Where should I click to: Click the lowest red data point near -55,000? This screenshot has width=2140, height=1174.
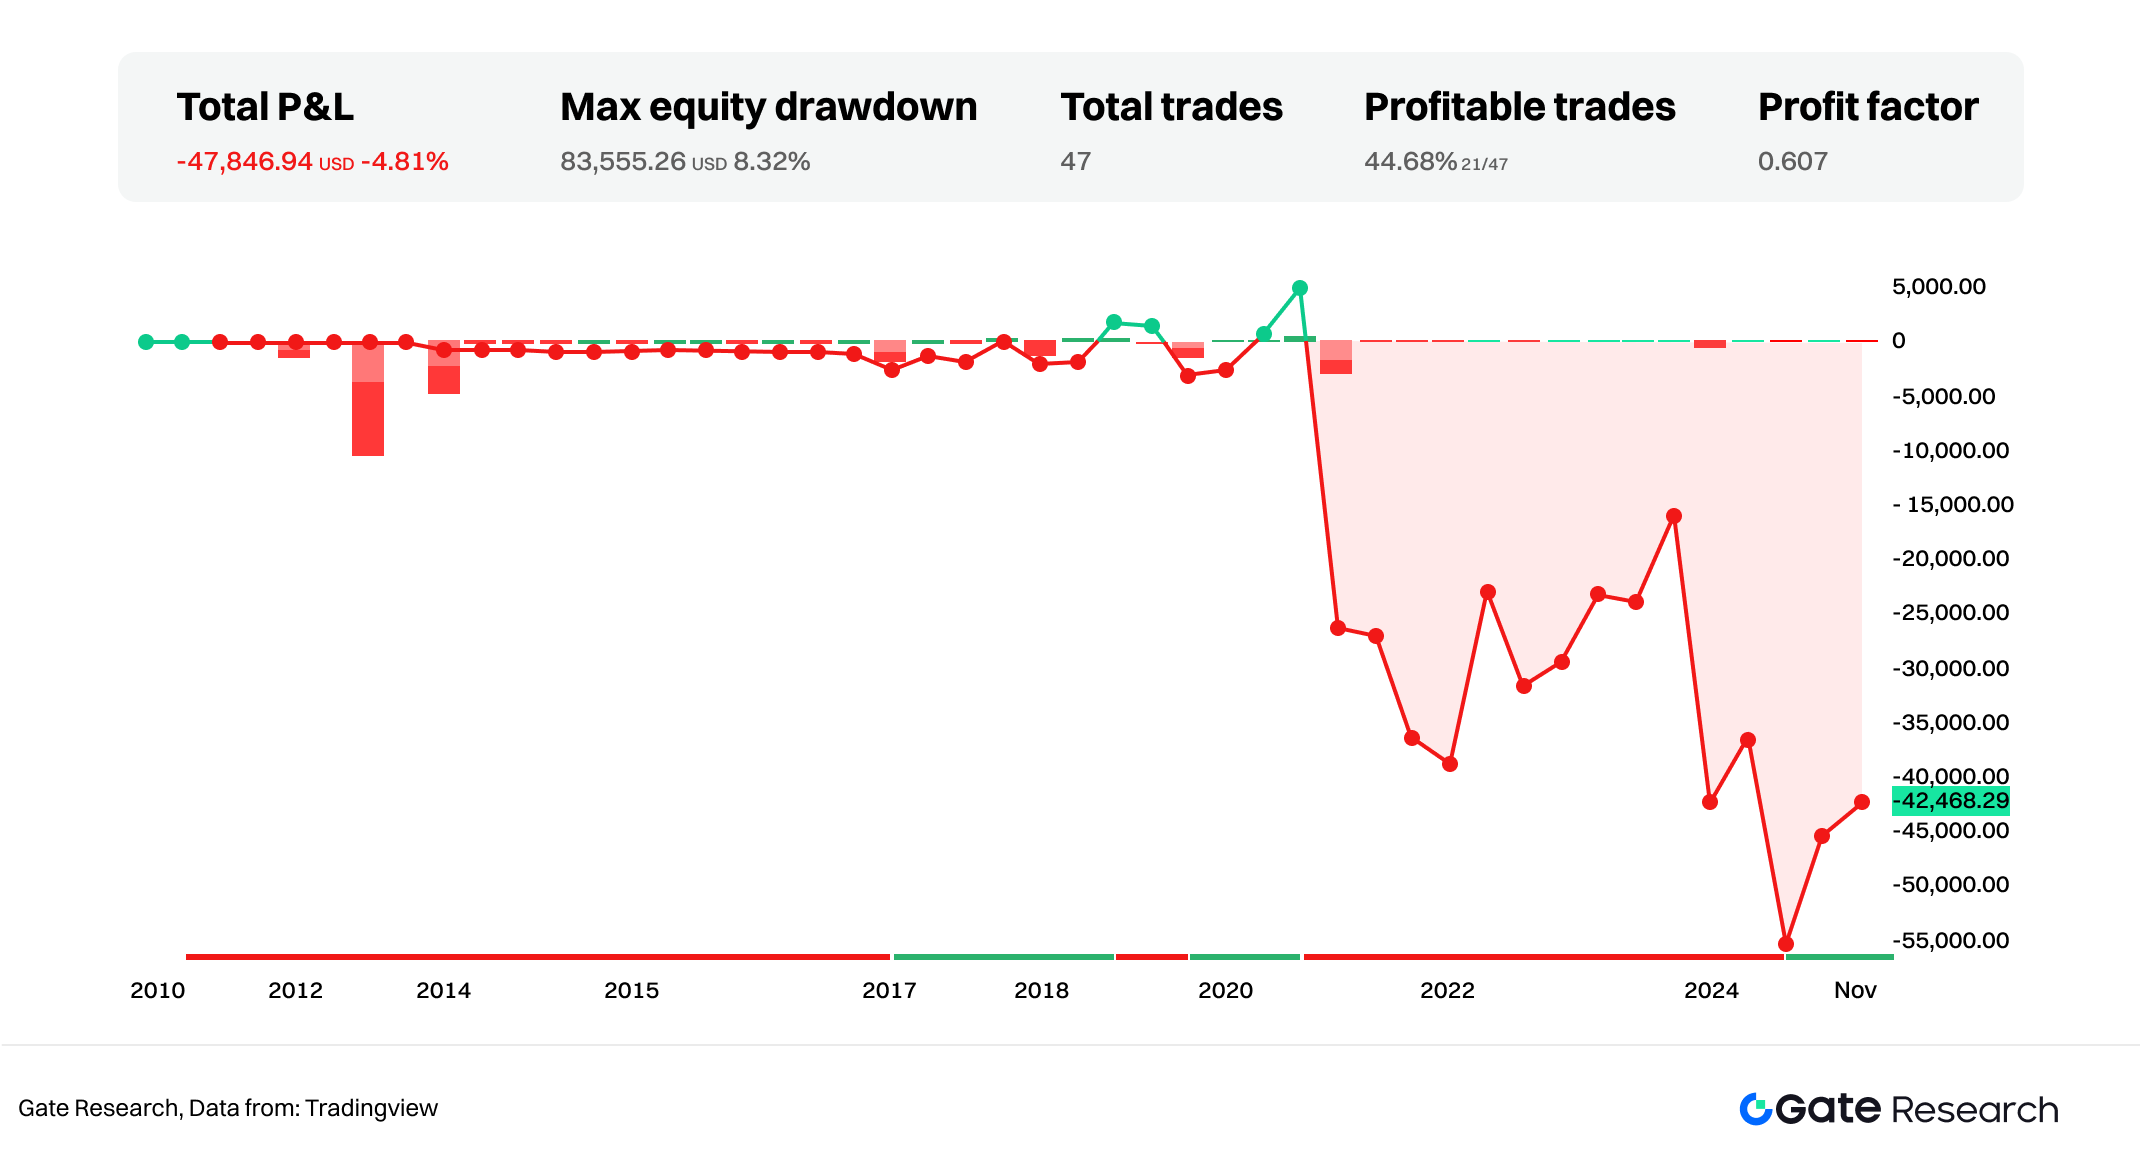1786,944
